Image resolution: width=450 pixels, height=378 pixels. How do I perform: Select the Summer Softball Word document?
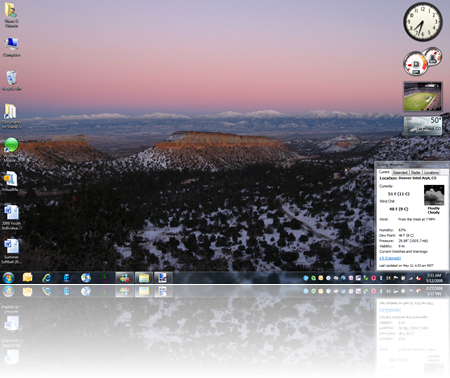(11, 251)
